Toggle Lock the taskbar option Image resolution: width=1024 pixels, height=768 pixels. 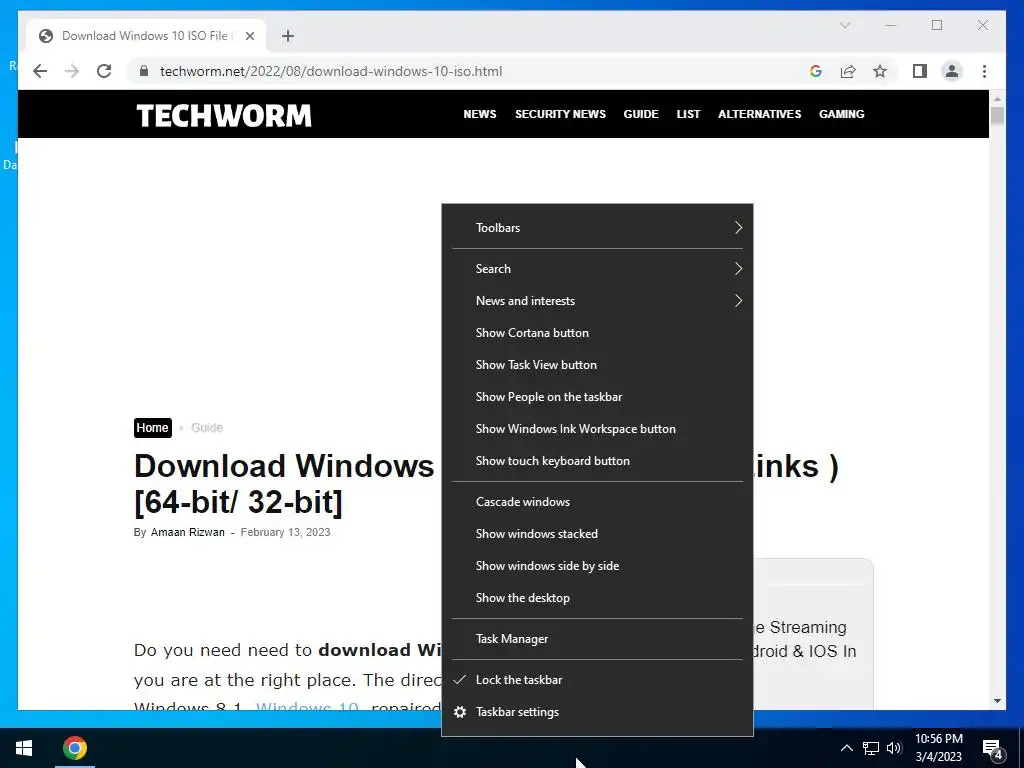click(x=598, y=680)
